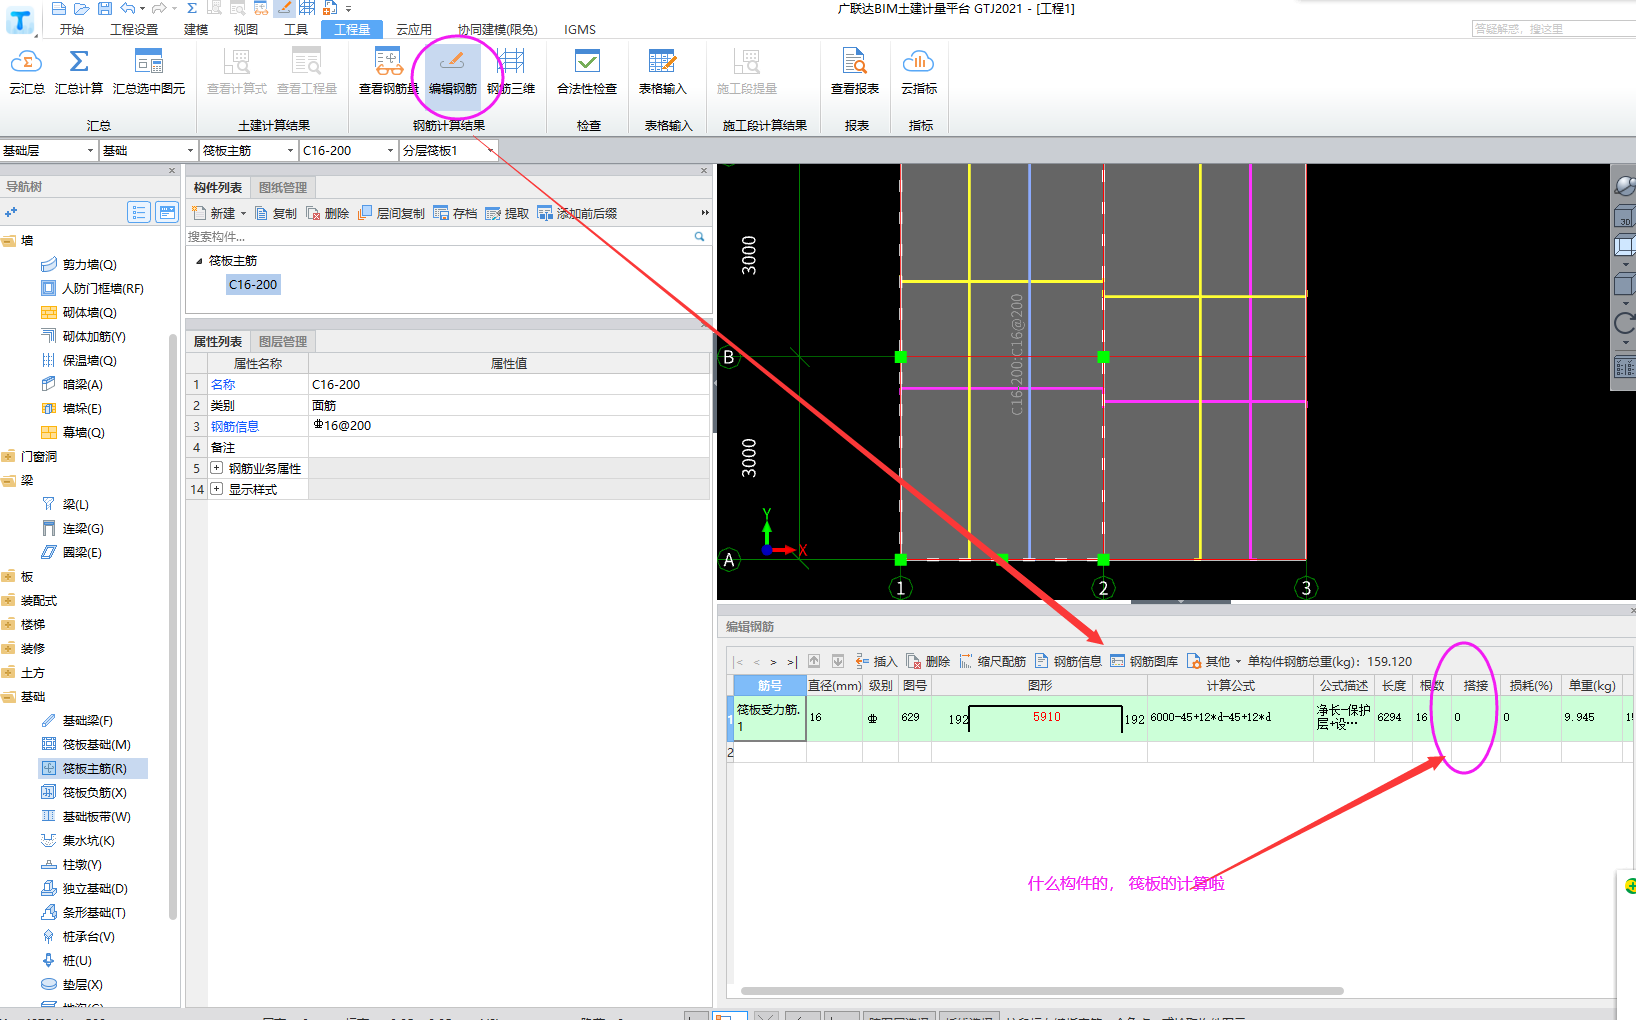The height and width of the screenshot is (1020, 1636).
Task: Open the 云应用 ribbon tab
Action: click(x=414, y=29)
